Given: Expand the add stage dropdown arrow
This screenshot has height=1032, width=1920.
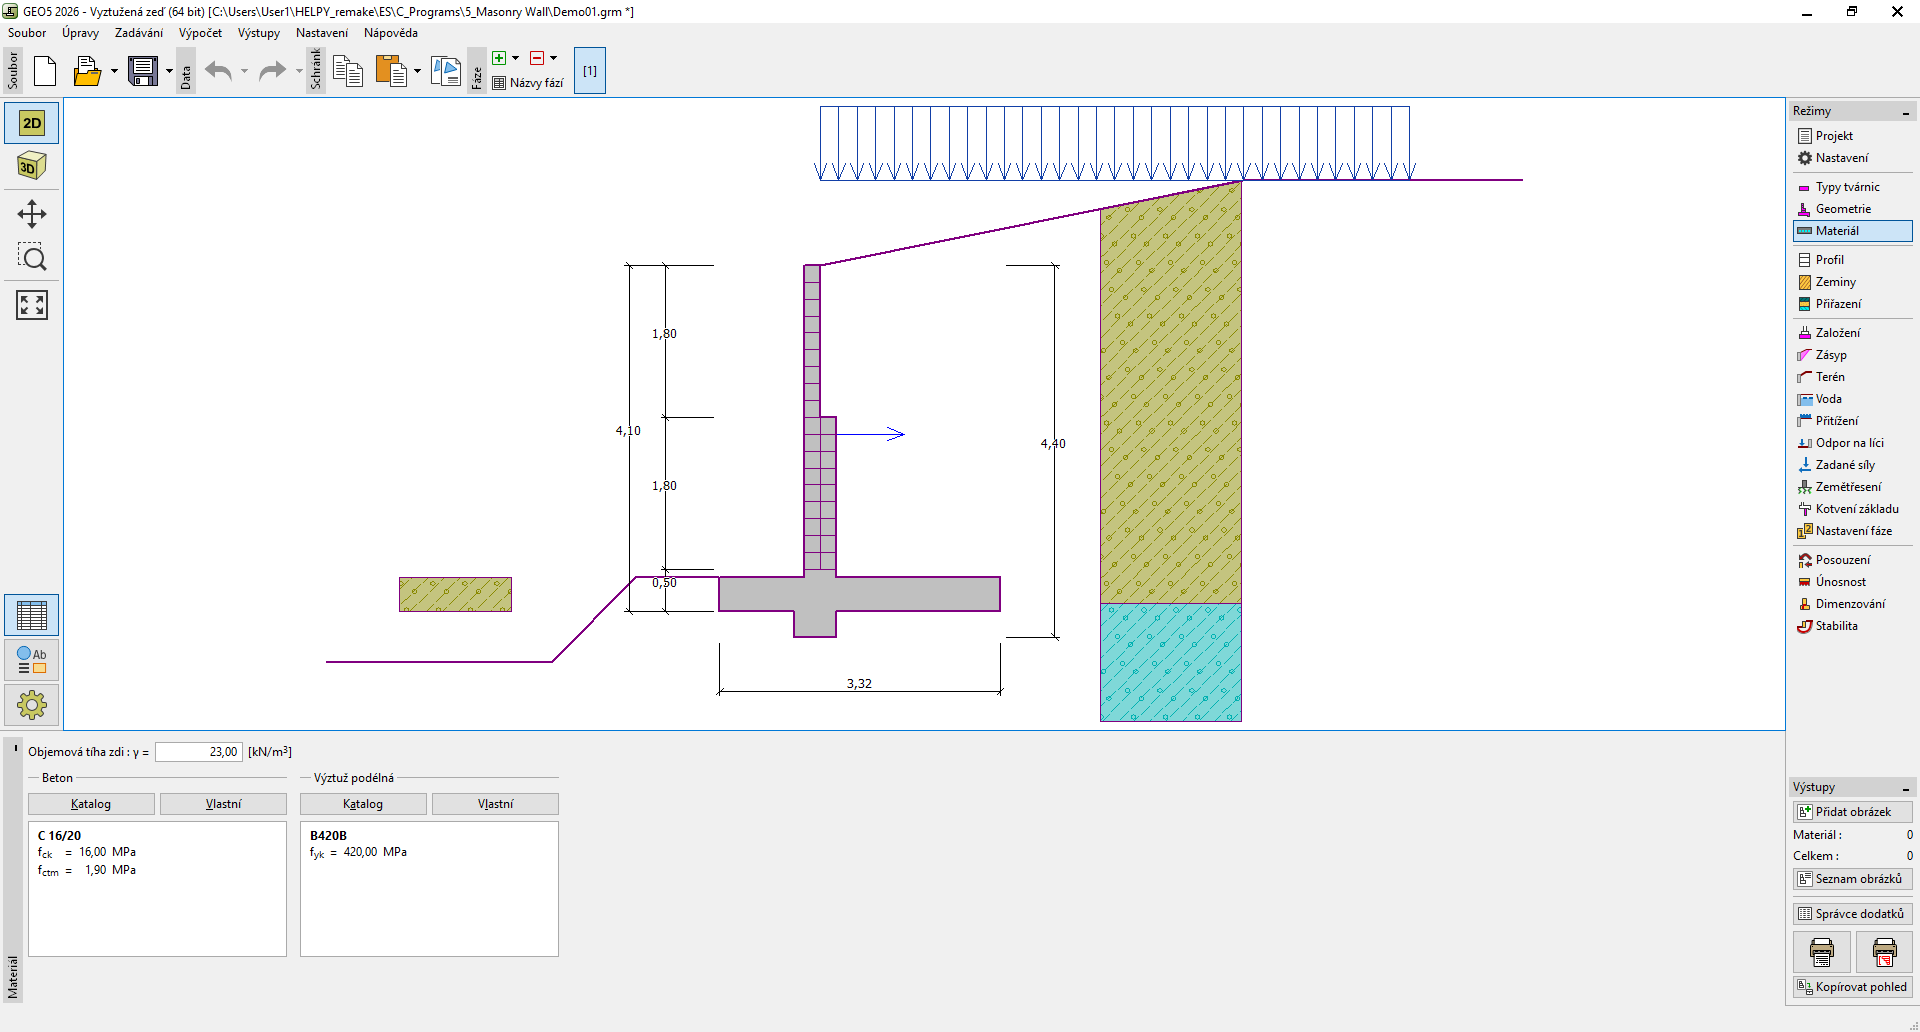Looking at the screenshot, I should point(516,58).
